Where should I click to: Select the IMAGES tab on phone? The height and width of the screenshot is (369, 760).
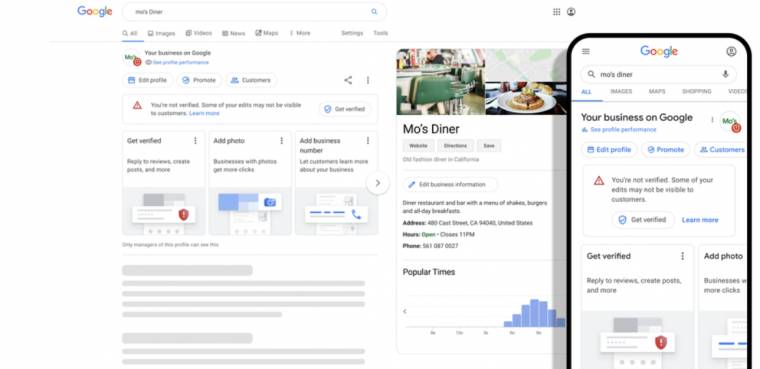pyautogui.click(x=621, y=91)
